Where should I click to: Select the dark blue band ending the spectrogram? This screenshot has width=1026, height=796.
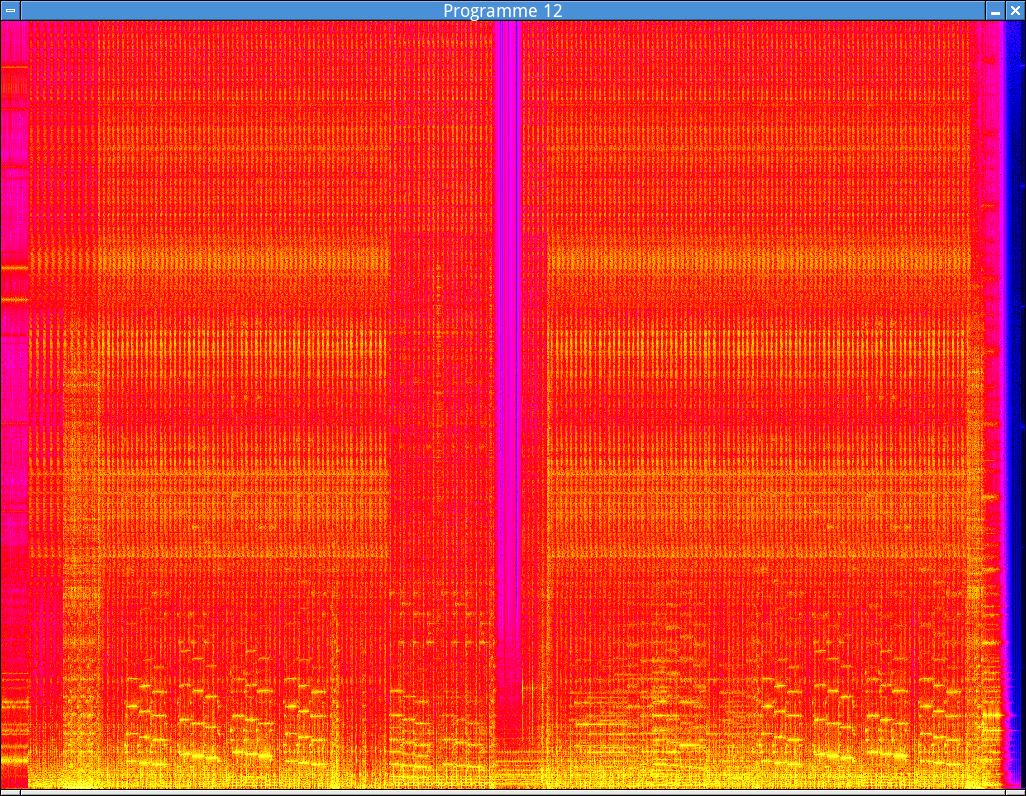1016,400
